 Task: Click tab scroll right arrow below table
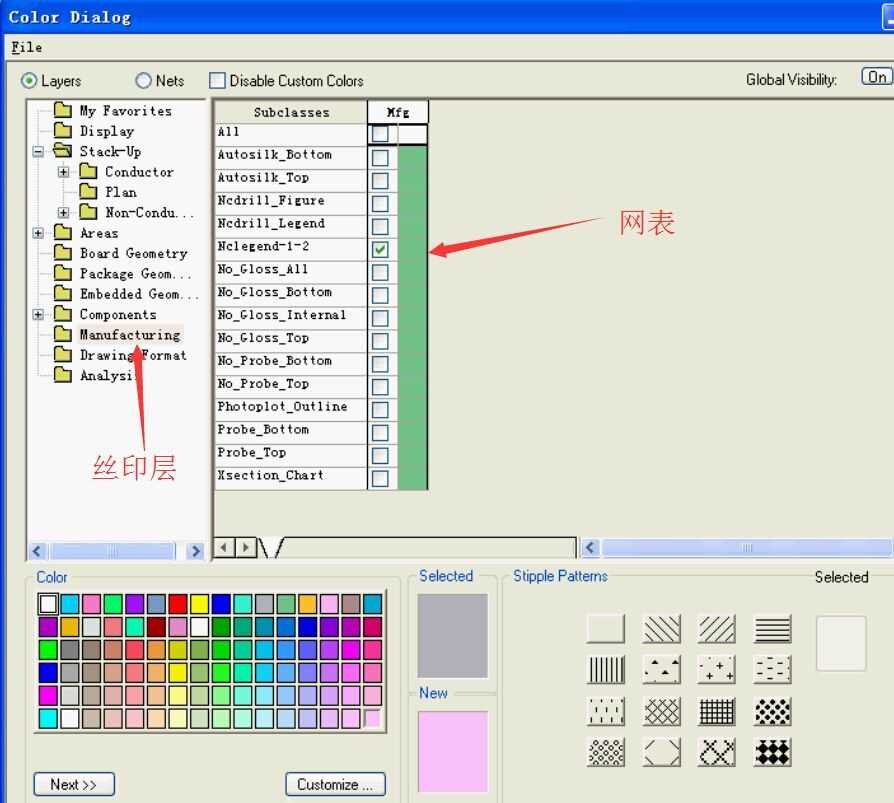tap(246, 548)
